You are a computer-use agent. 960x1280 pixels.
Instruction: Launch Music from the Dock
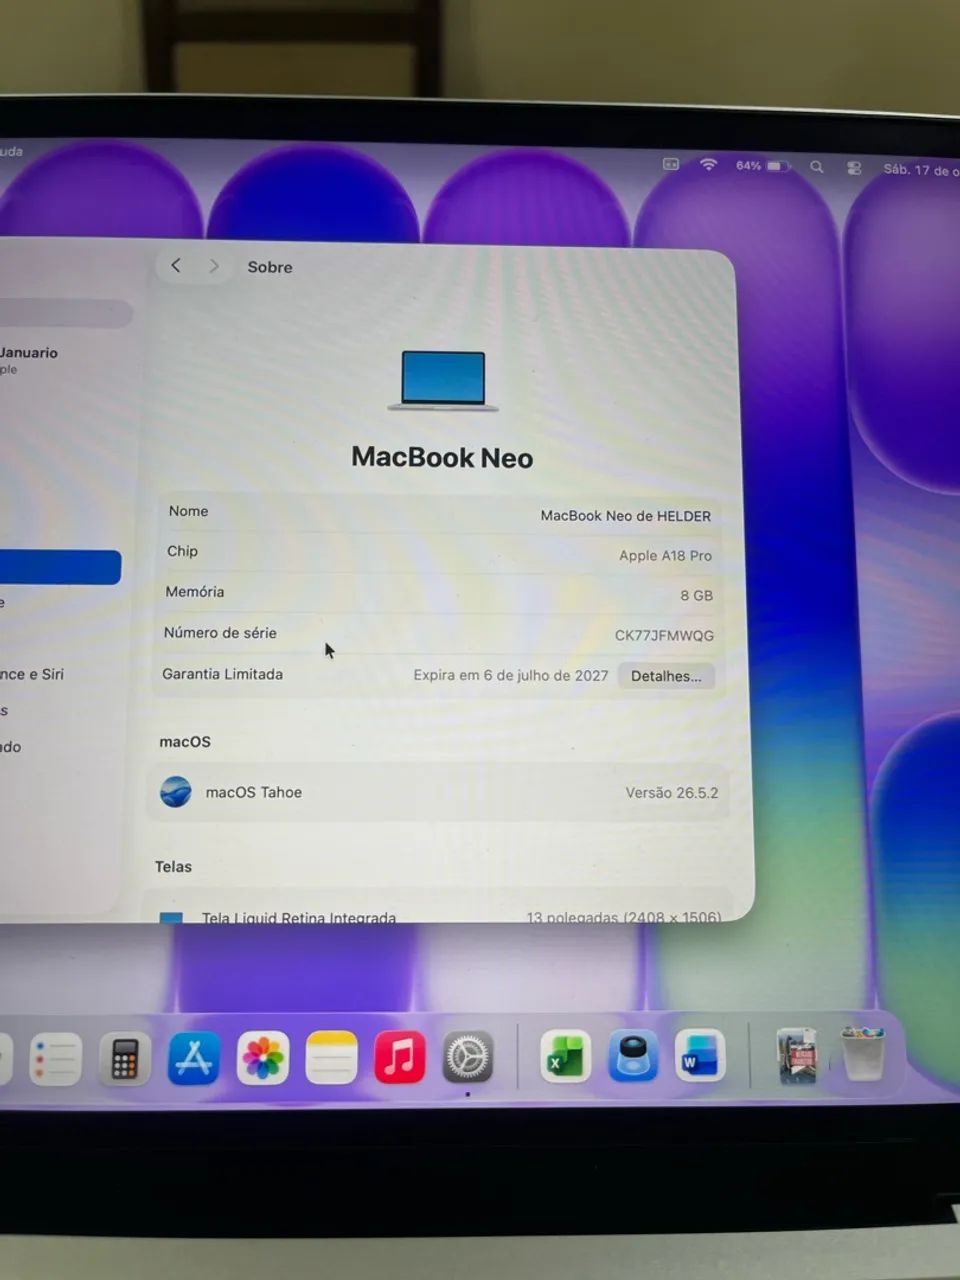[x=400, y=1057]
